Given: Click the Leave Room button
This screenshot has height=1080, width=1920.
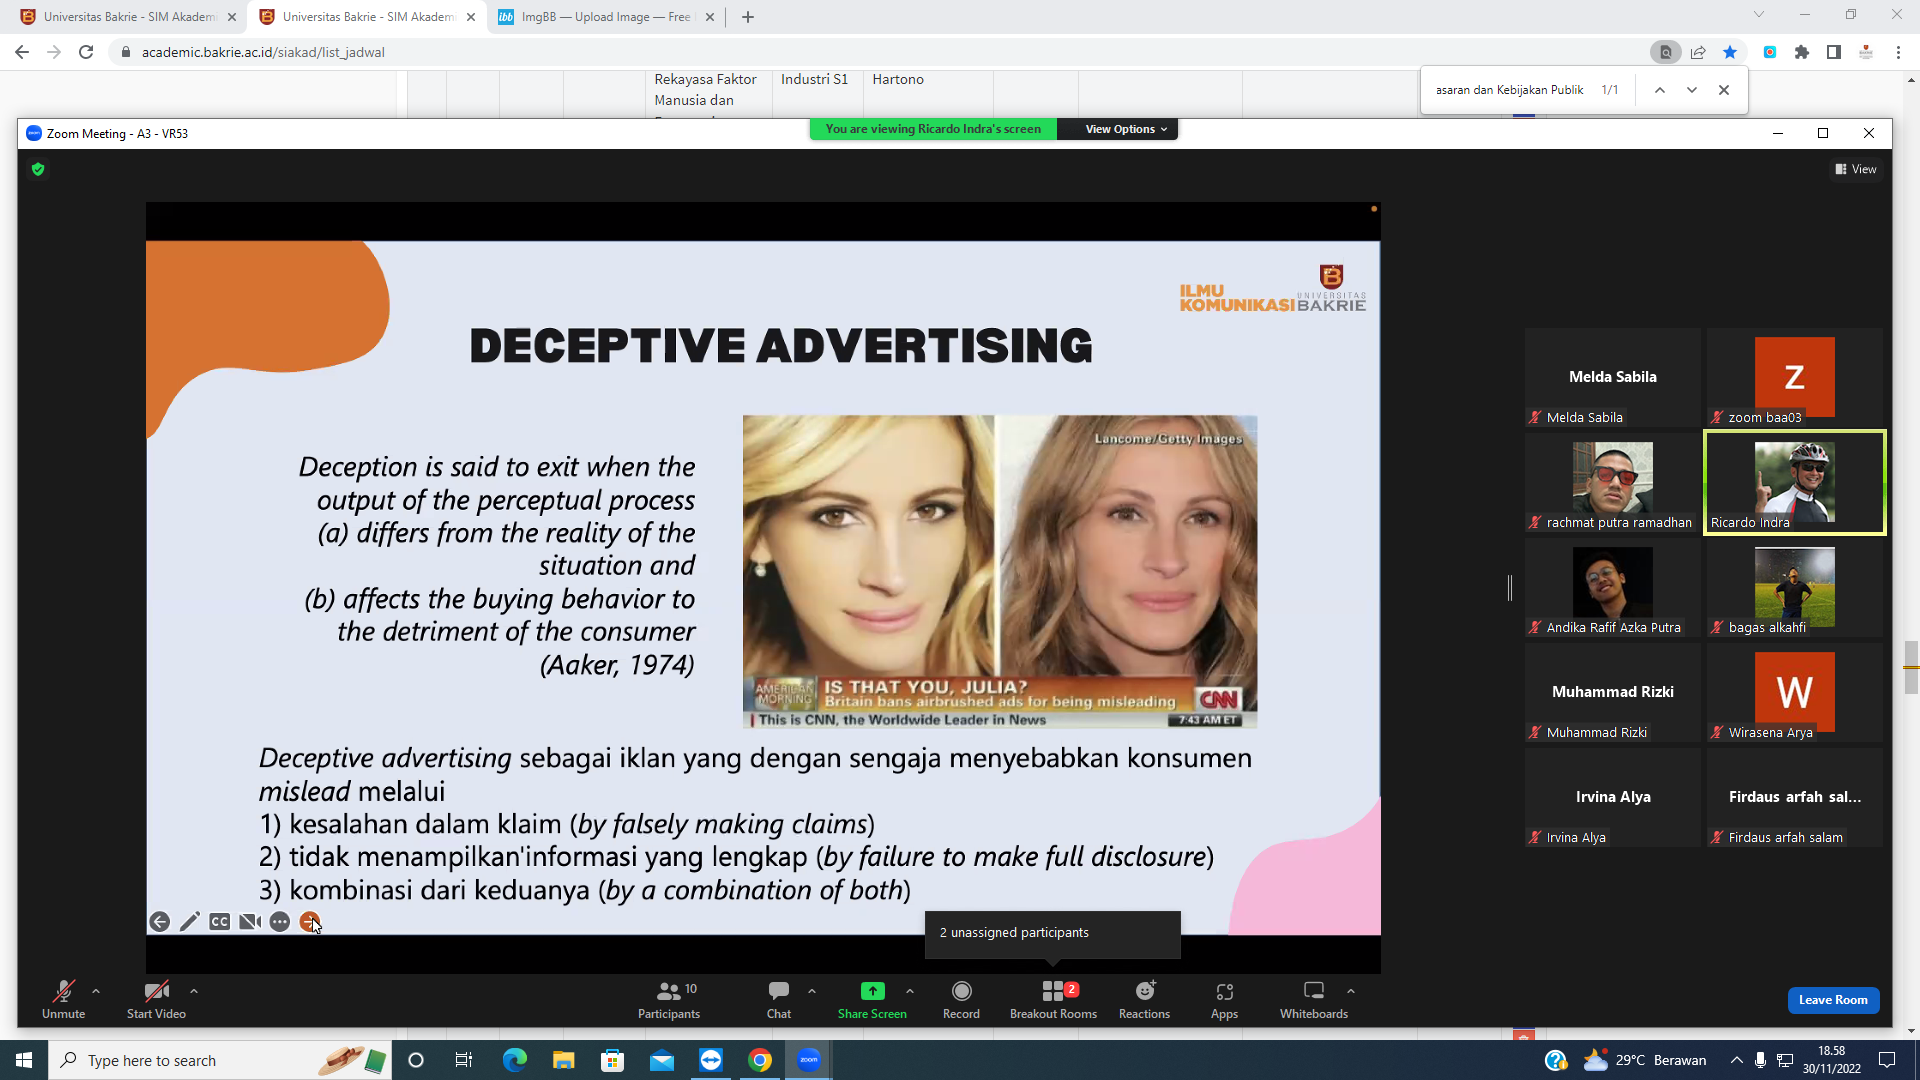Looking at the screenshot, I should point(1833,1000).
